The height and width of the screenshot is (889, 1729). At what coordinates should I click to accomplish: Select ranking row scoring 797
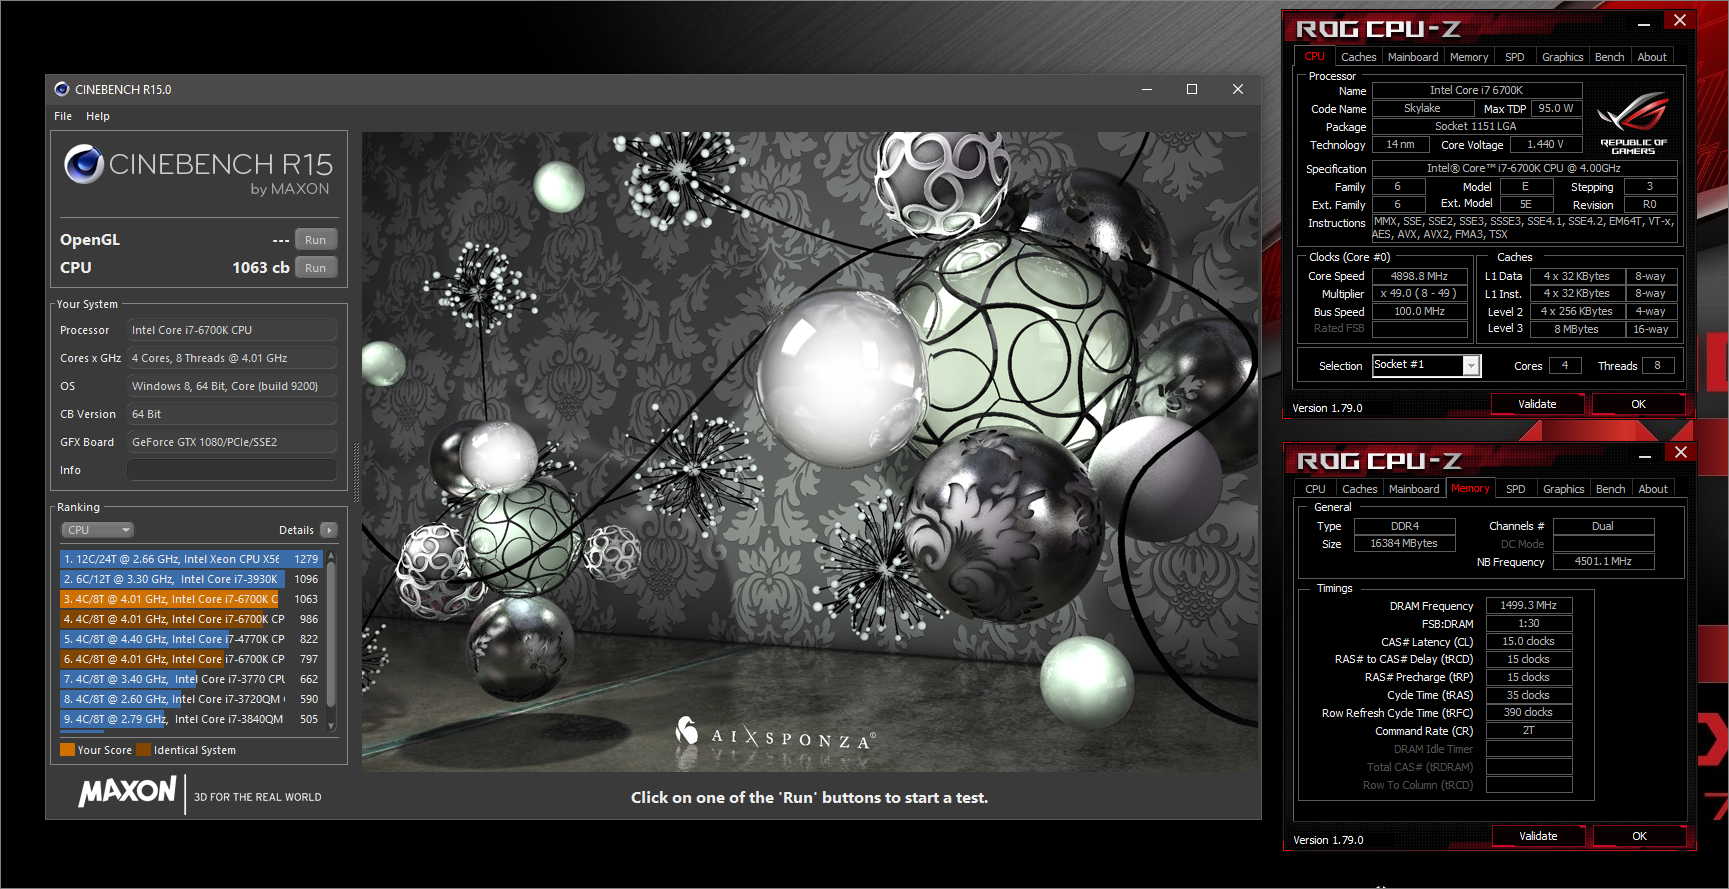(x=191, y=659)
